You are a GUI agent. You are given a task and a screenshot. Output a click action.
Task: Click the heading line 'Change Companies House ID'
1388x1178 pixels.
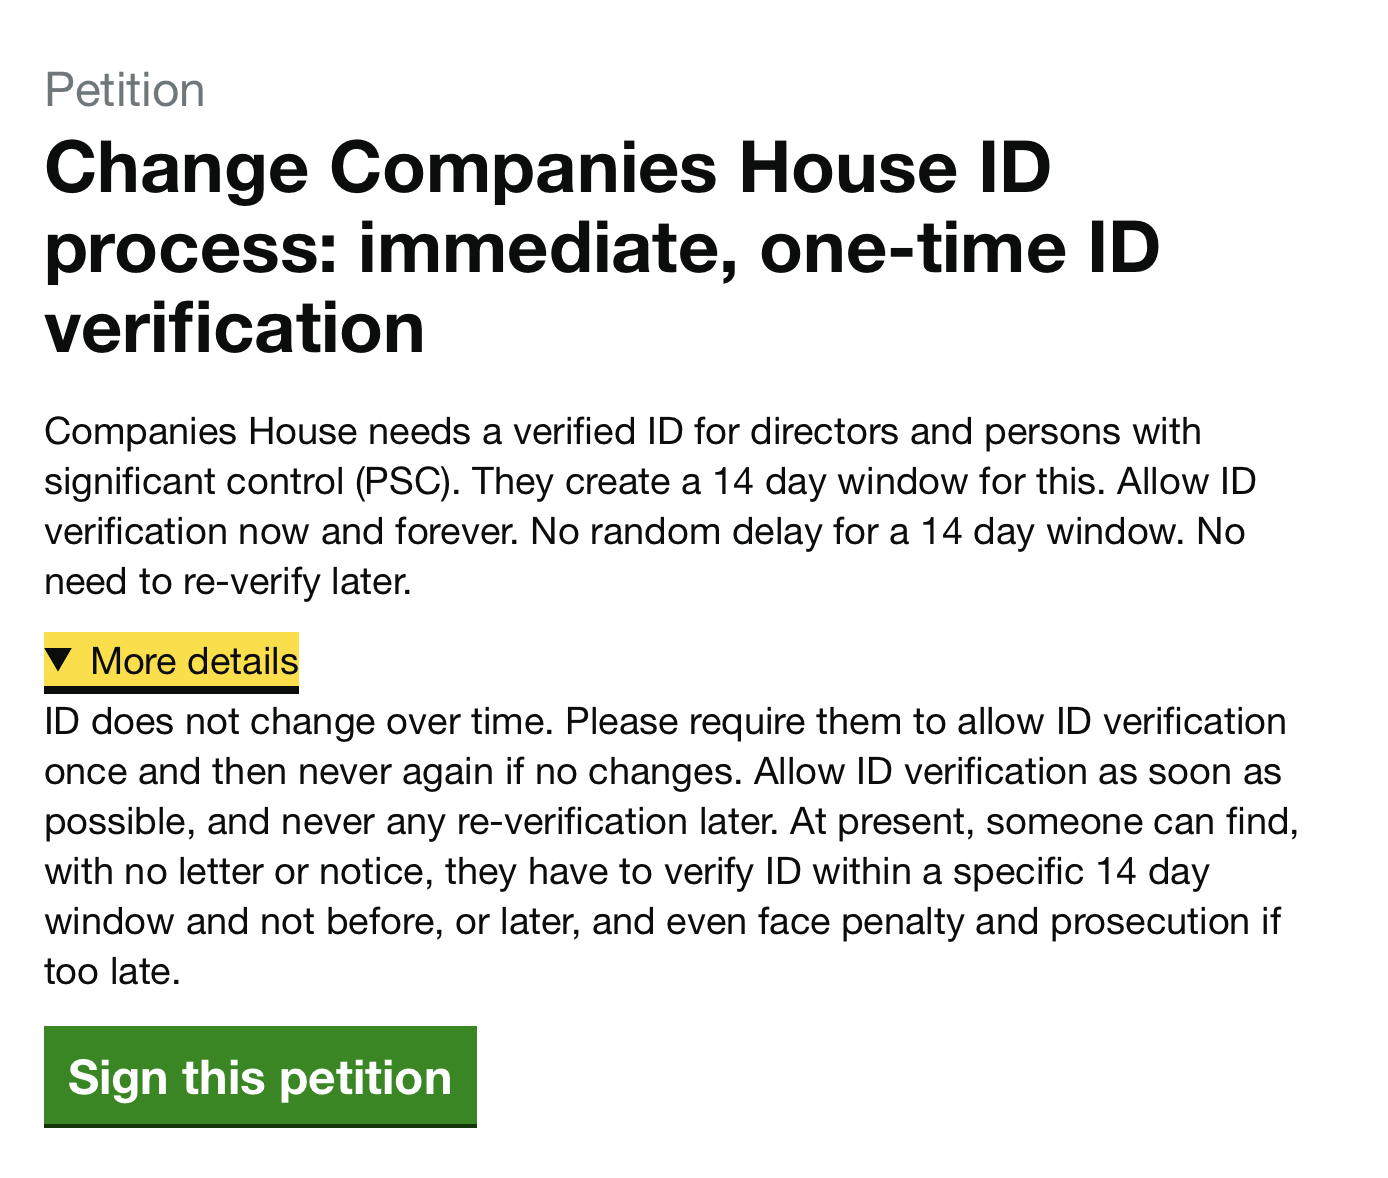547,167
